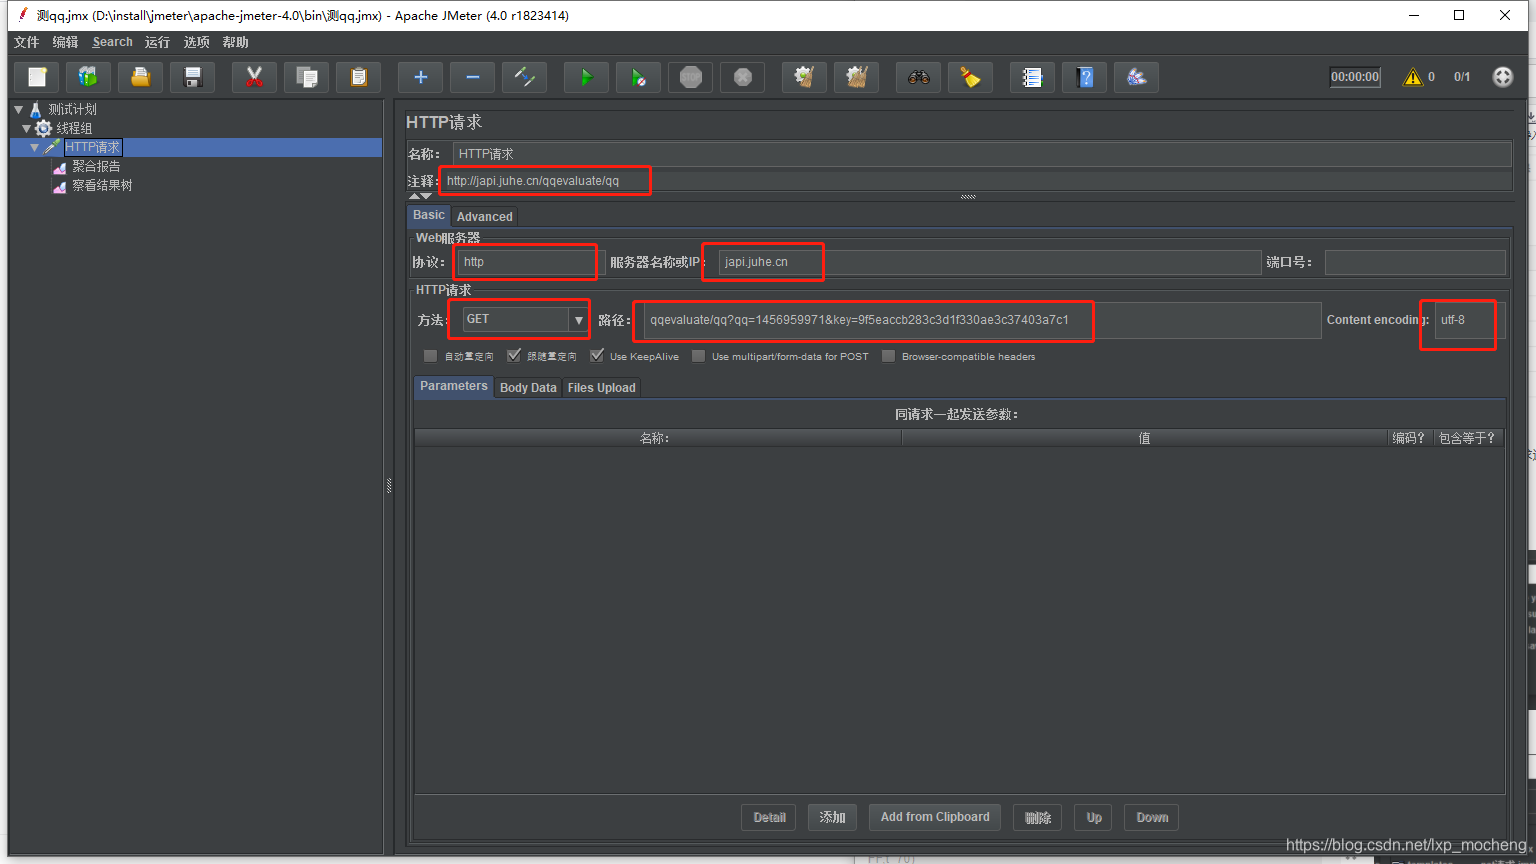Click the Toggle enable/disable icon
Image resolution: width=1536 pixels, height=864 pixels.
point(524,77)
